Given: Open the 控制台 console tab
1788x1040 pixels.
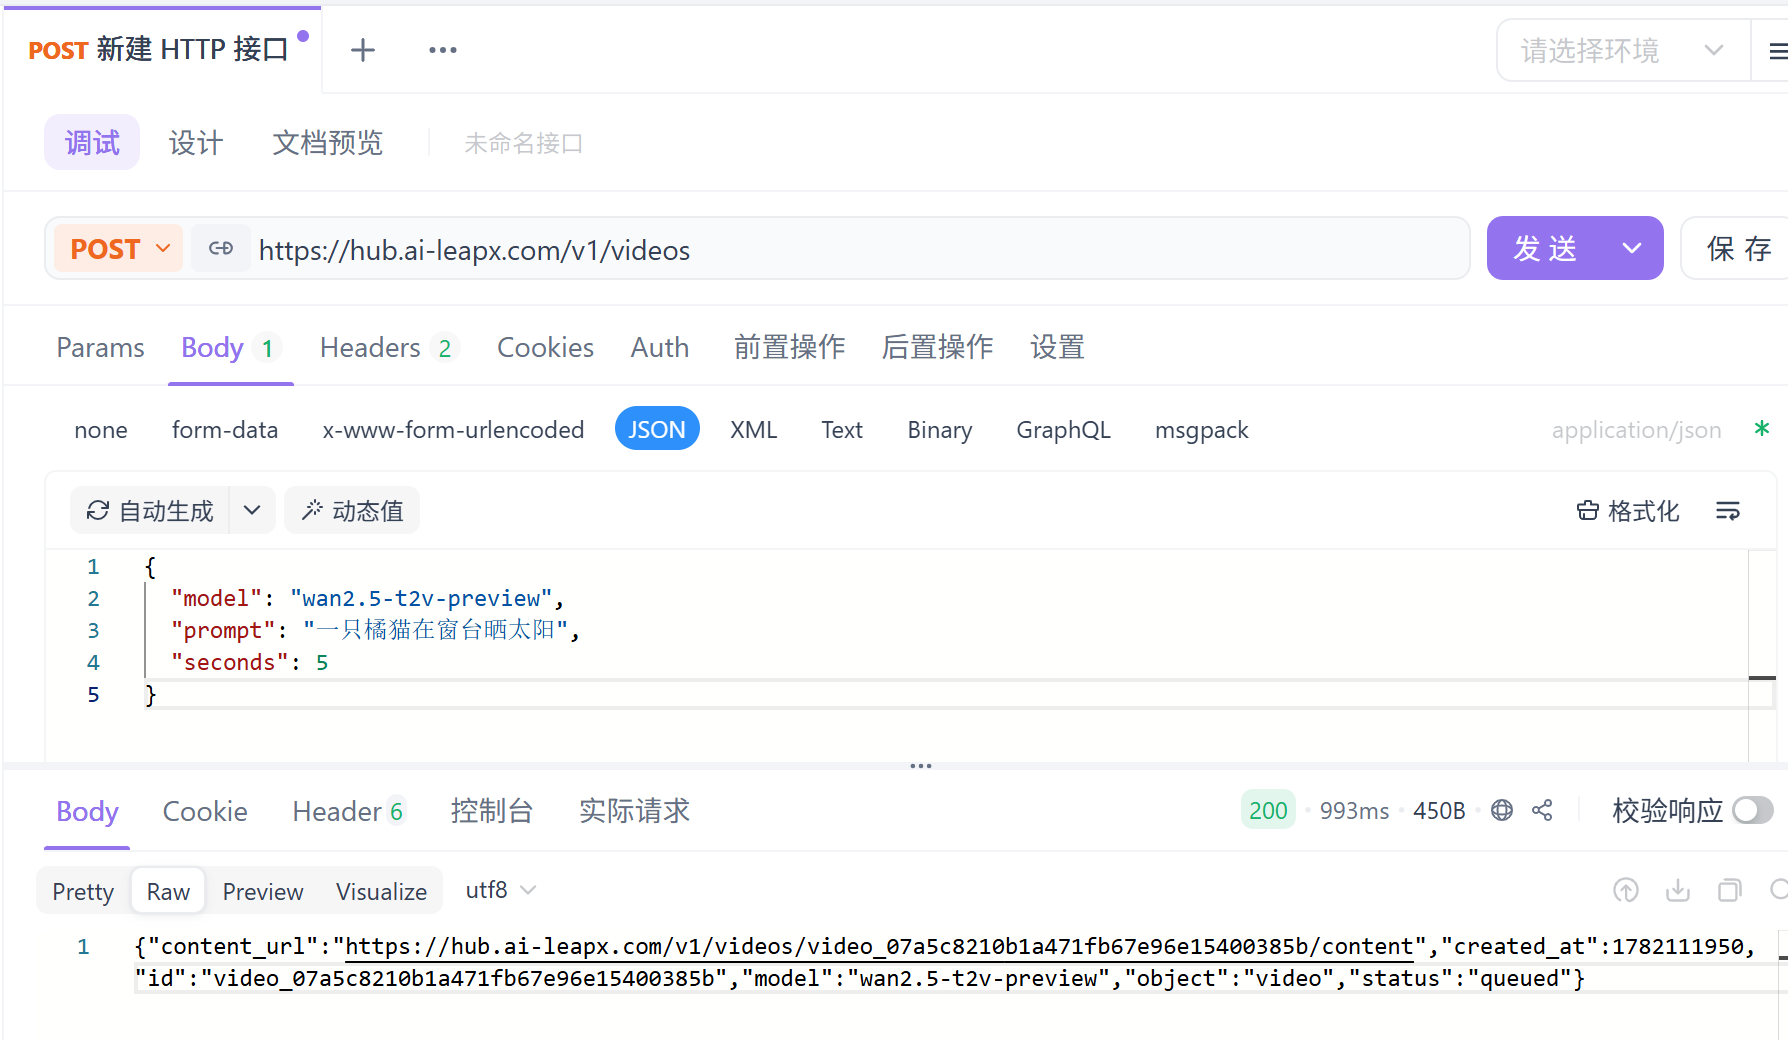Looking at the screenshot, I should tap(492, 811).
